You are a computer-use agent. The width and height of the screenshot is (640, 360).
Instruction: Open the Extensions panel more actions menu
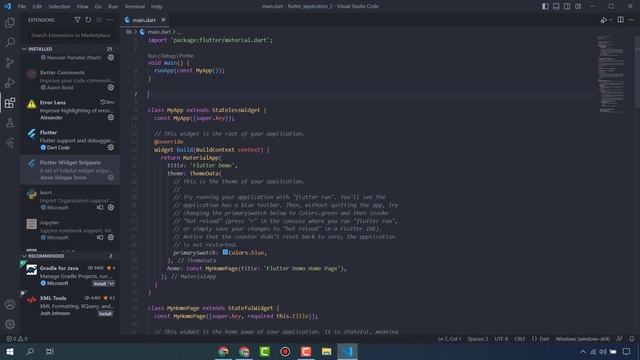110,20
